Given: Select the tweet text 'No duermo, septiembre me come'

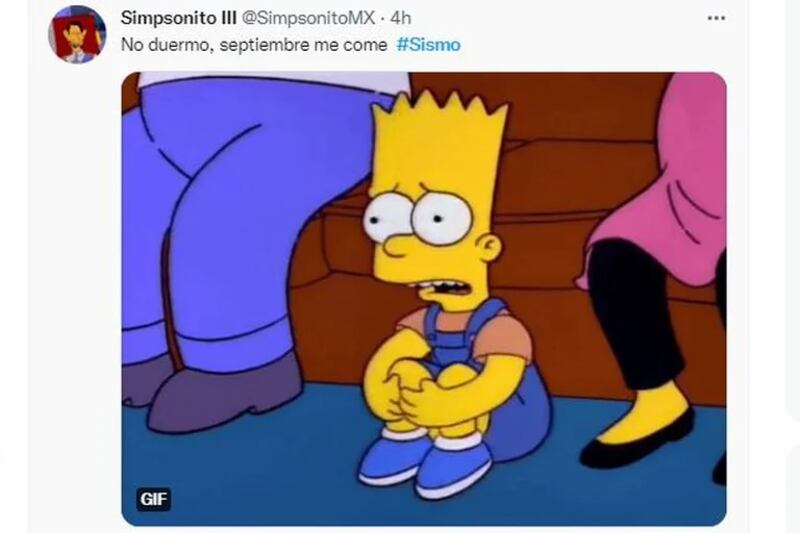Looking at the screenshot, I should [254, 45].
